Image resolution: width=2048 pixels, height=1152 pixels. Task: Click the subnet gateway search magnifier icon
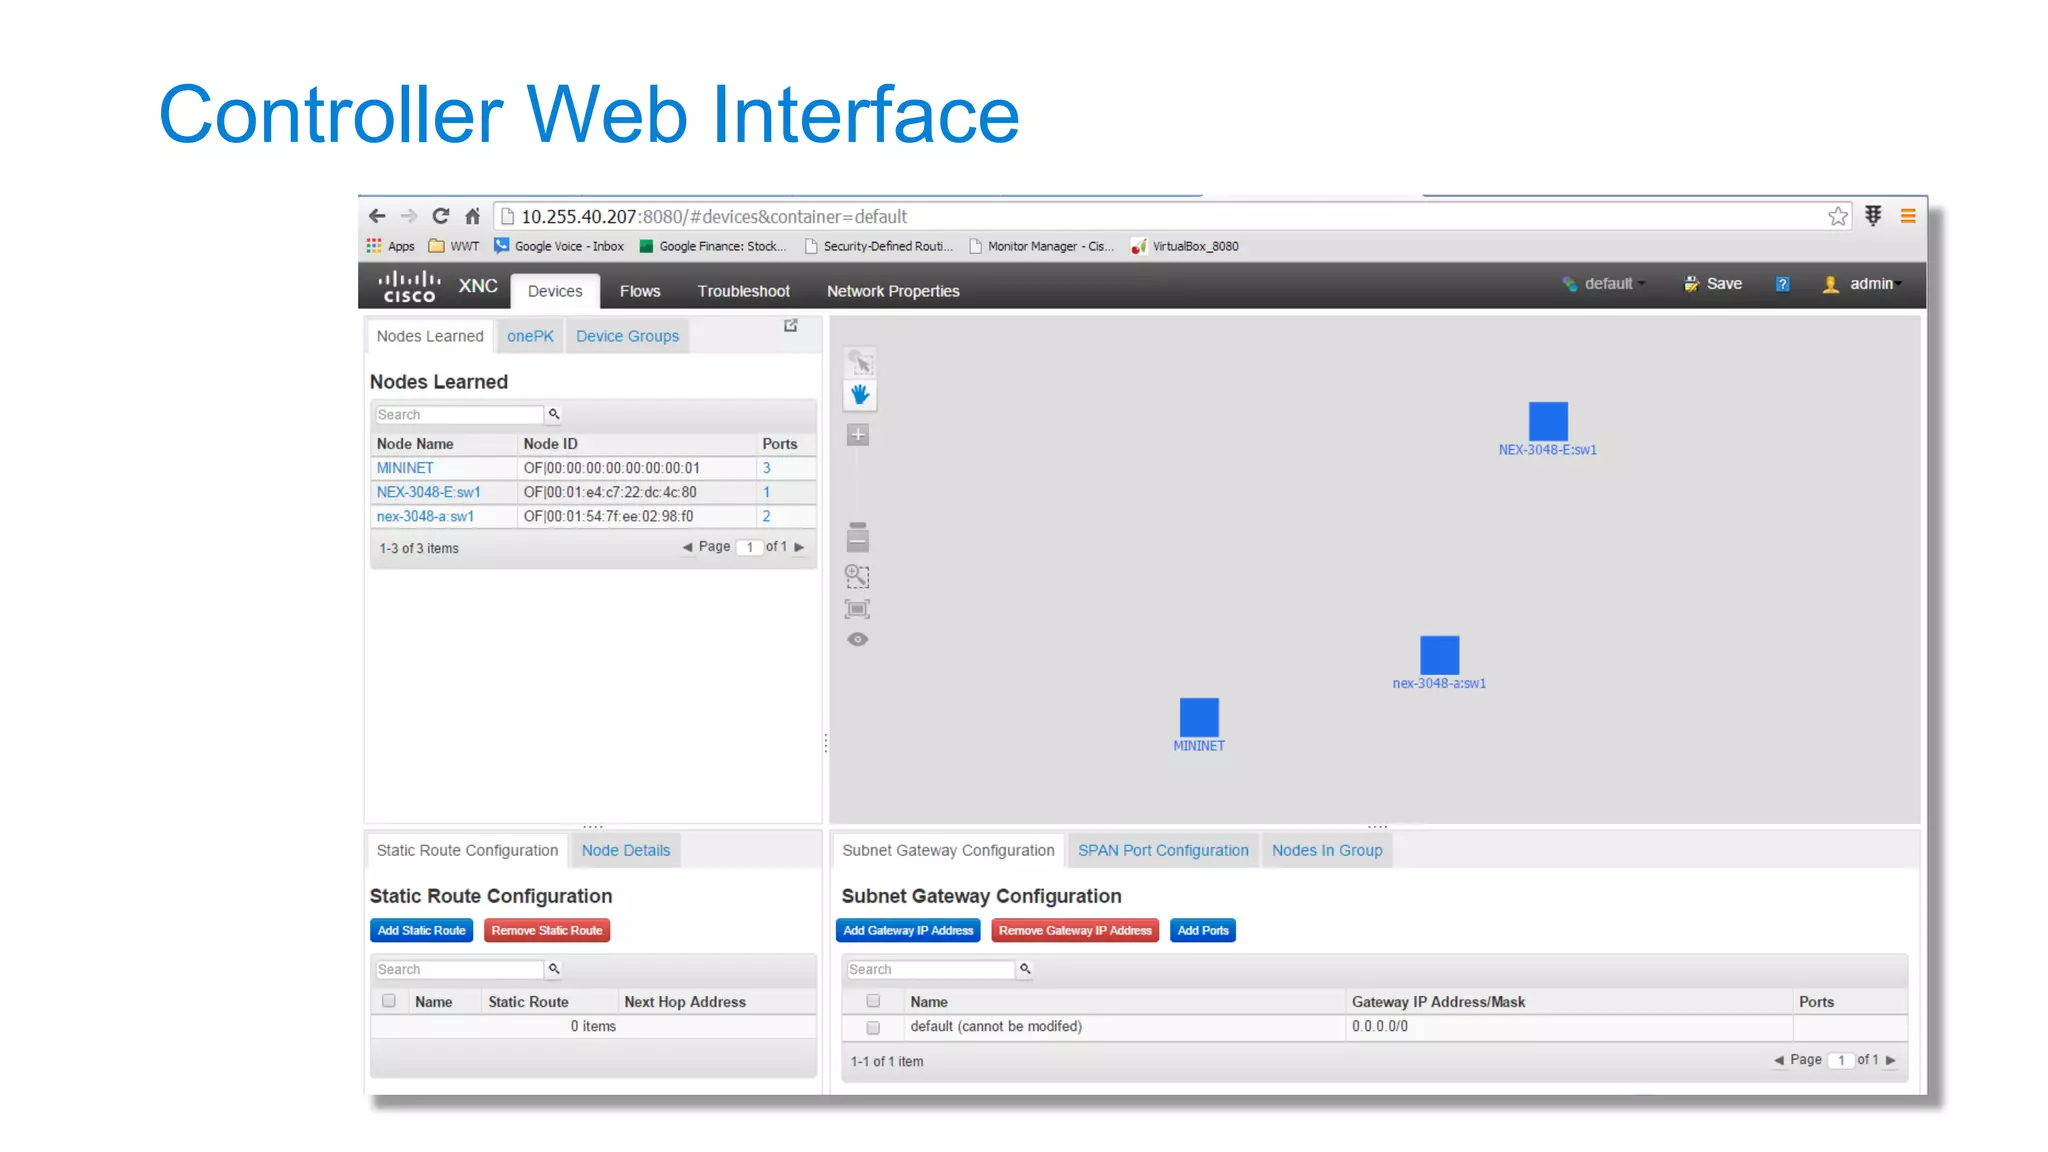[1025, 969]
